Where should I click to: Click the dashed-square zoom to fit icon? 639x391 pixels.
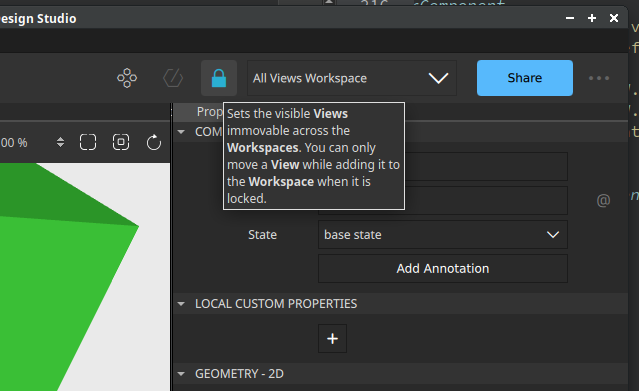pos(88,142)
